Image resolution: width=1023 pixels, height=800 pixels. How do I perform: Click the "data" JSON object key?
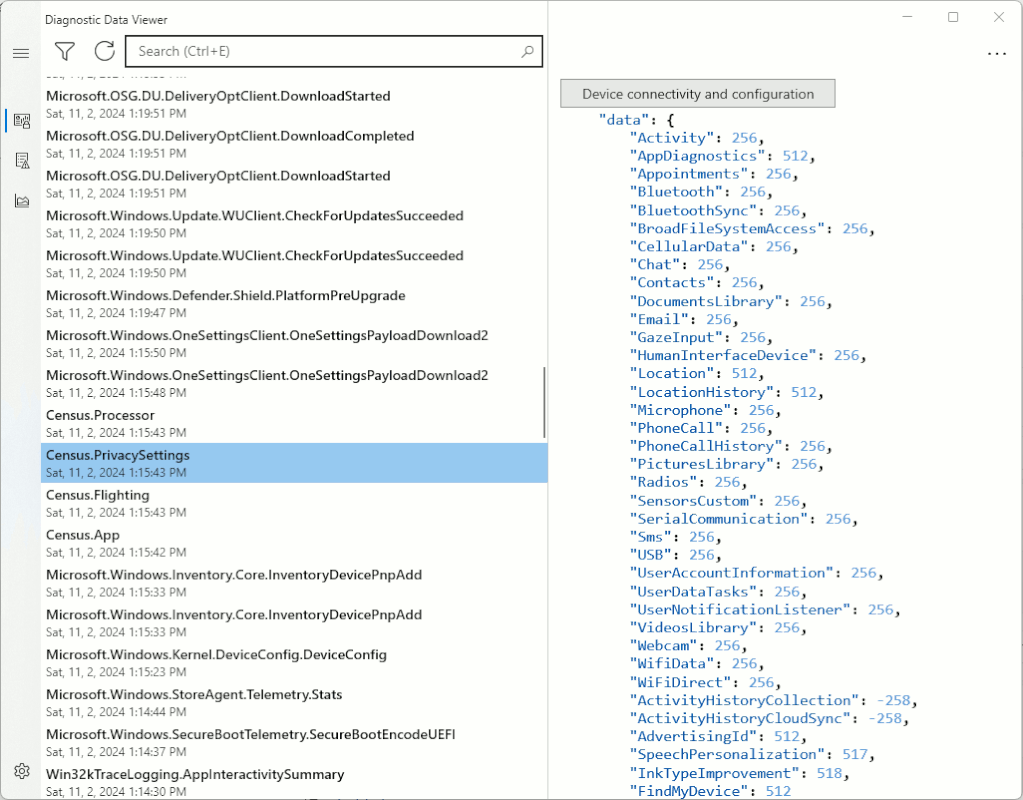[x=624, y=120]
